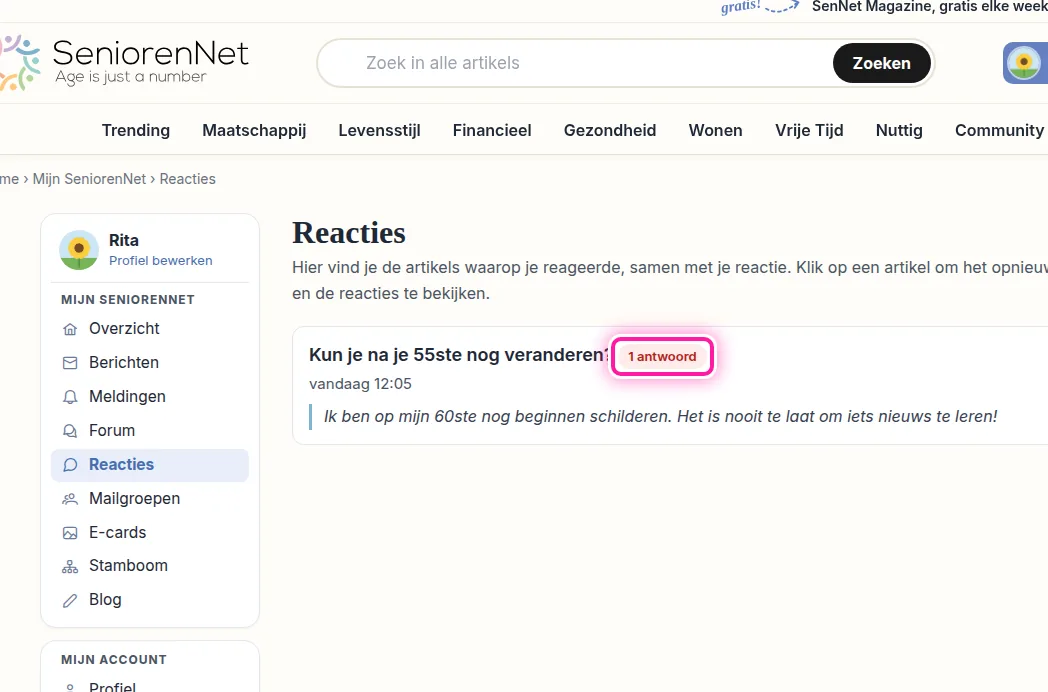Click the E-cards image icon
The height and width of the screenshot is (692, 1048).
70,533
